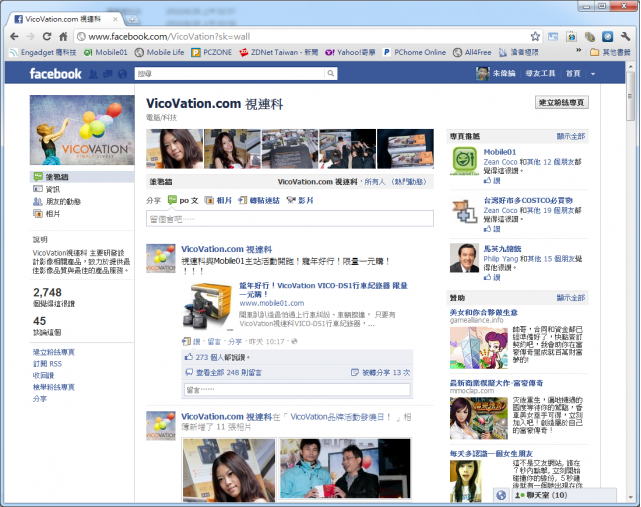Open Mobile01 recommended page link

coord(500,152)
